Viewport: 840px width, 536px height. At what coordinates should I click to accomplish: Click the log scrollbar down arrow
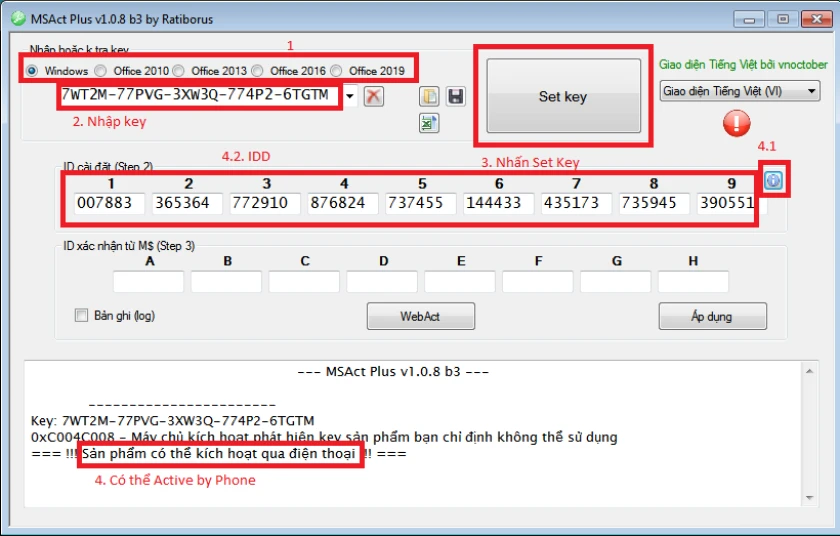(809, 498)
